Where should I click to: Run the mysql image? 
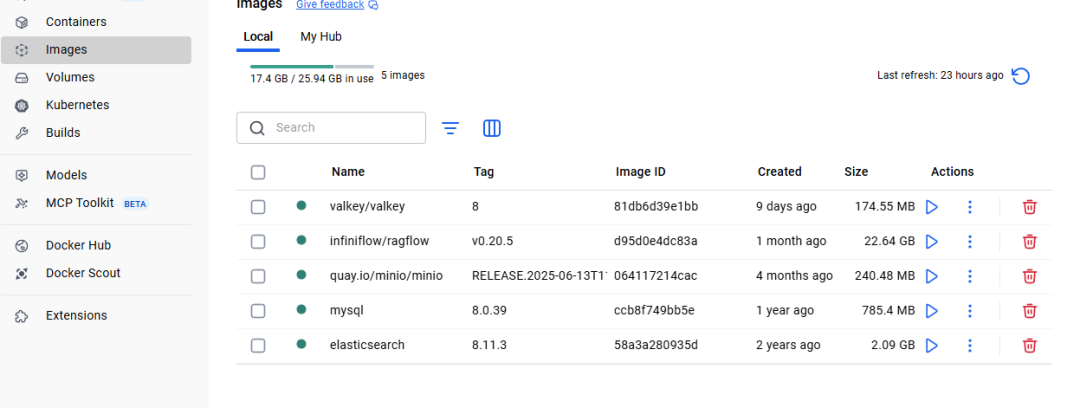pos(932,311)
